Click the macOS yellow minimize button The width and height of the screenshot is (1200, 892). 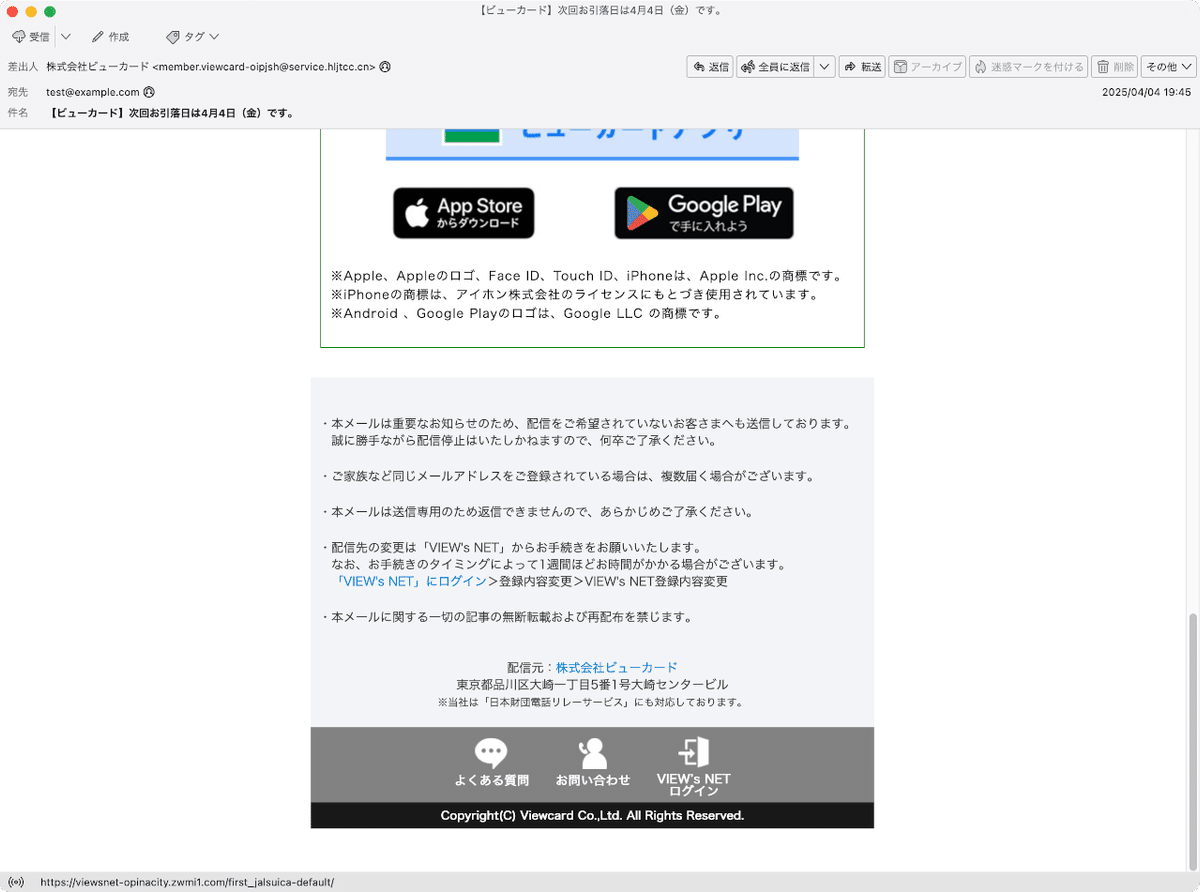pos(31,11)
